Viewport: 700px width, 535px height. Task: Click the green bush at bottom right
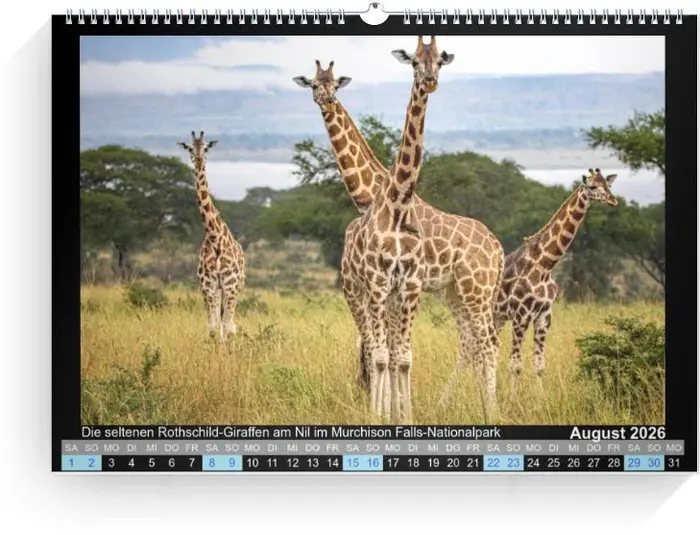pyautogui.click(x=622, y=360)
